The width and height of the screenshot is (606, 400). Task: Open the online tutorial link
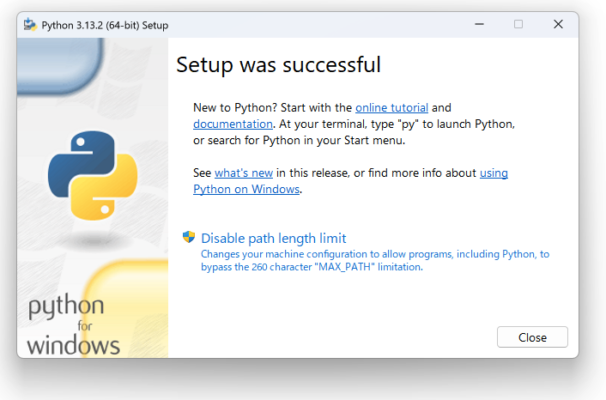coord(392,107)
